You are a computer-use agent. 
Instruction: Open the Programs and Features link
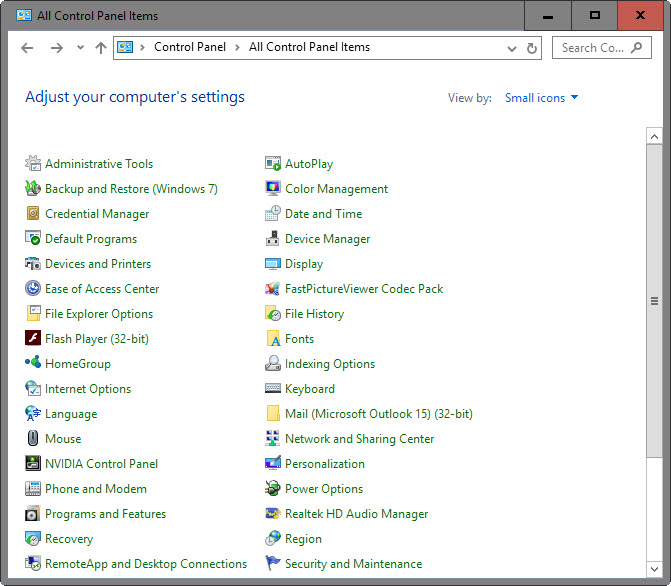(x=105, y=514)
